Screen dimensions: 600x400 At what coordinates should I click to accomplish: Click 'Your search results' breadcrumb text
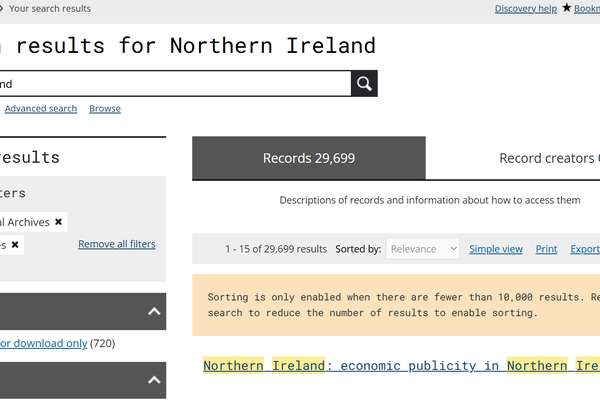(x=50, y=8)
